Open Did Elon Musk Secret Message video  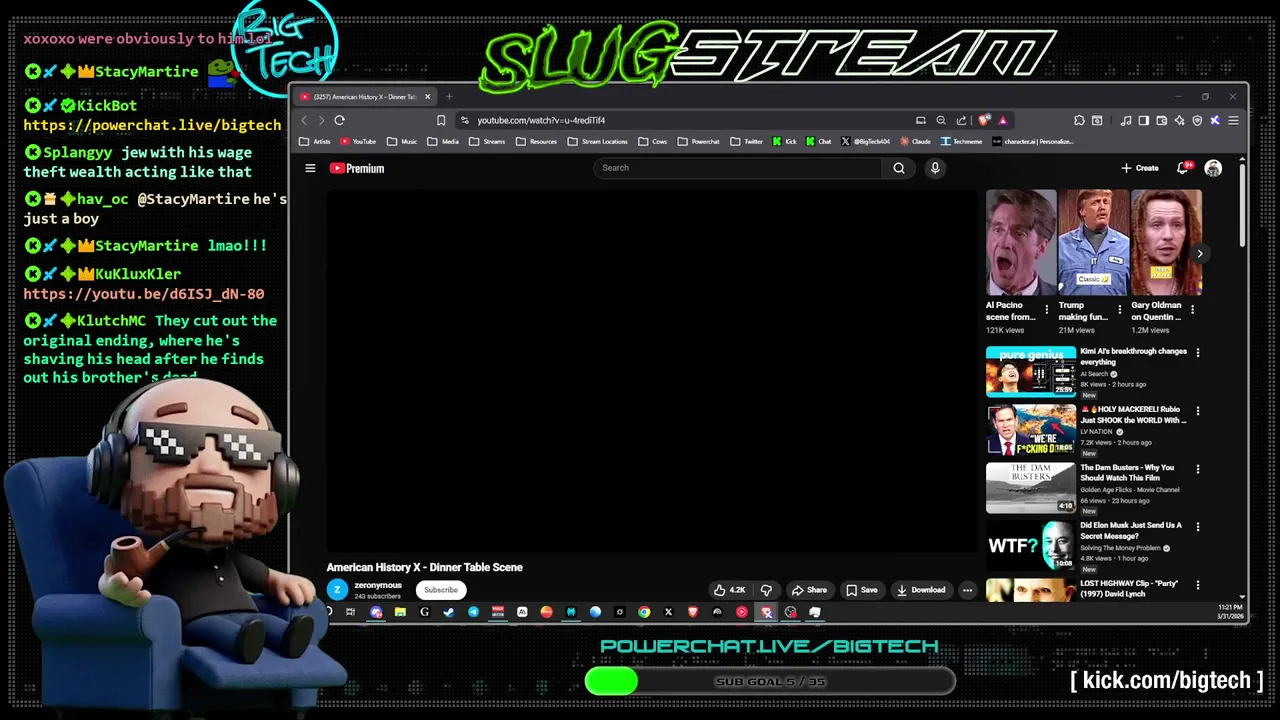[x=1031, y=546]
